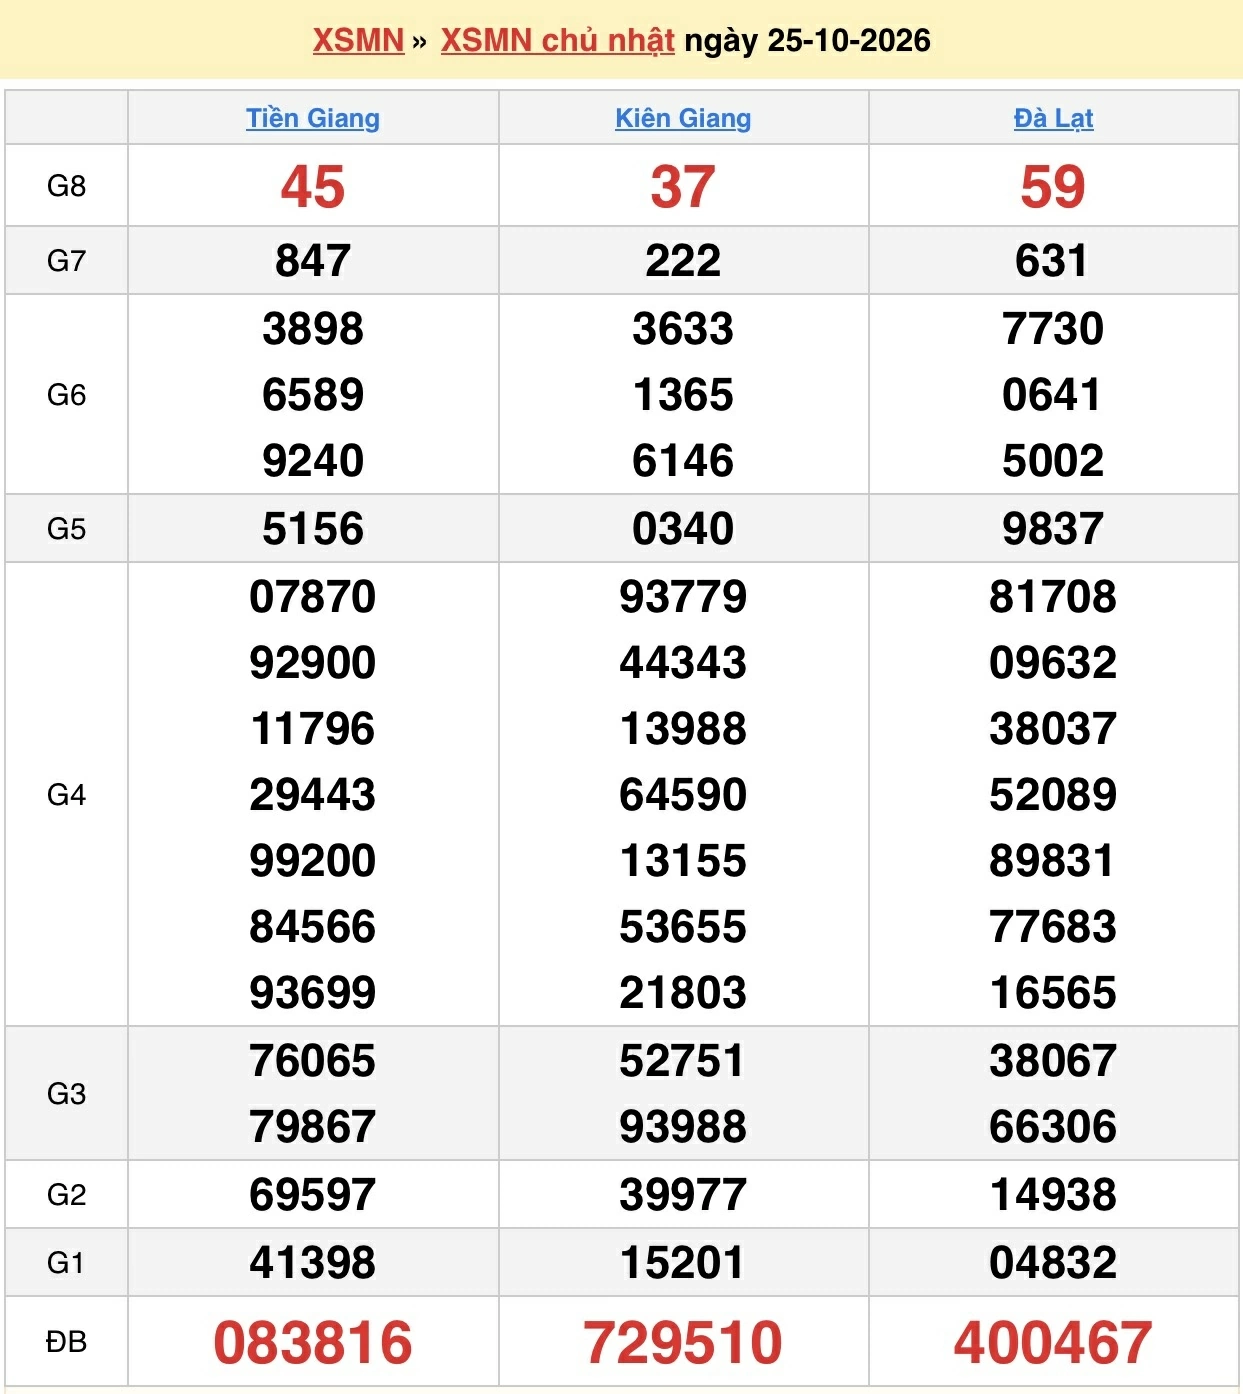Select Đà Lạt G5 number 9837
This screenshot has height=1394, width=1243.
click(x=1053, y=529)
